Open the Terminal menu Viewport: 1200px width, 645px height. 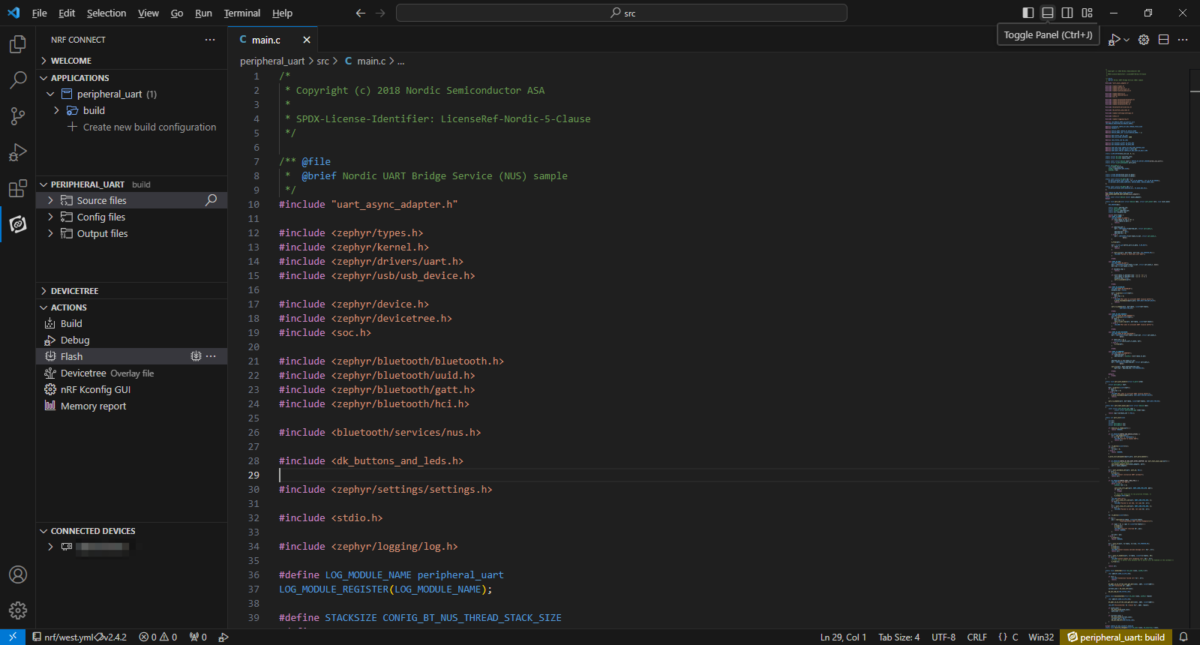click(242, 13)
